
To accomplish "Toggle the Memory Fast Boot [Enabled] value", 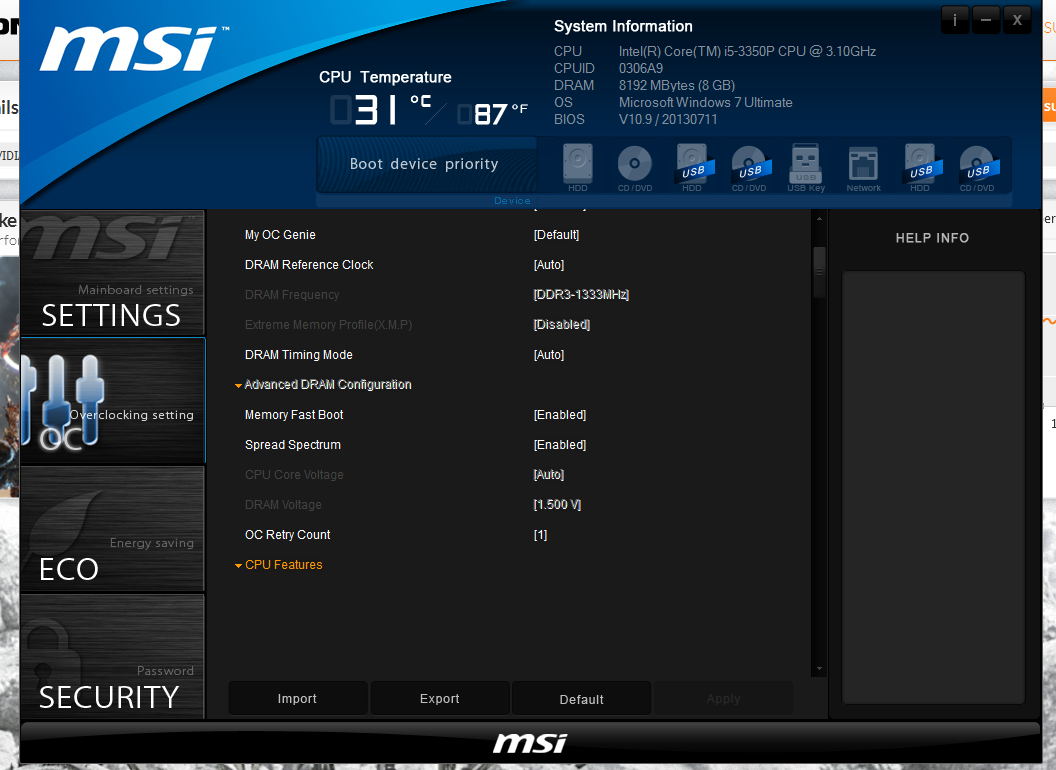I will pyautogui.click(x=560, y=414).
